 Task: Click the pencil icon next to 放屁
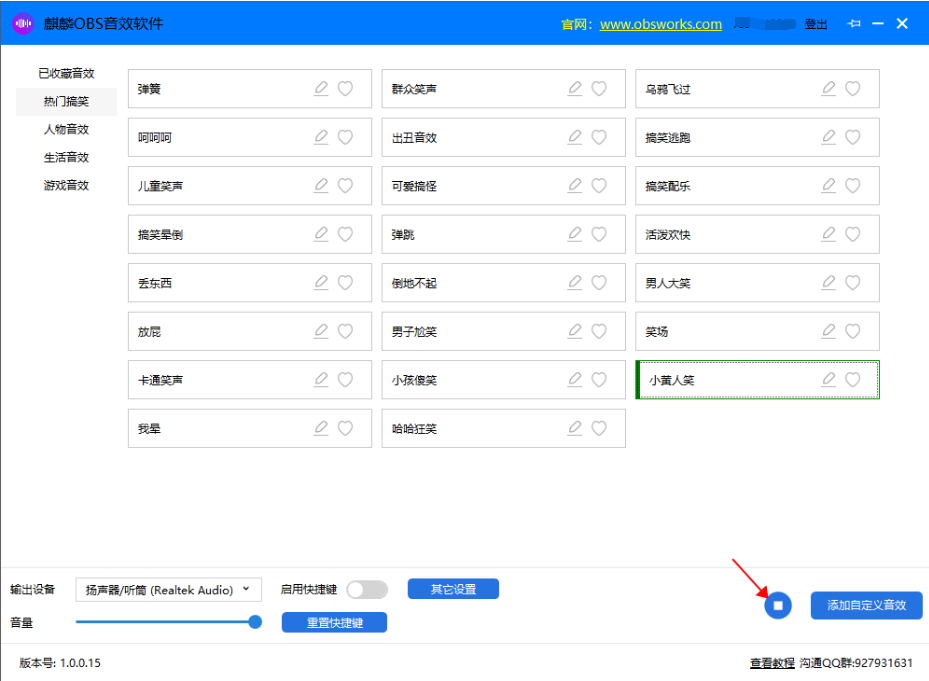tap(321, 331)
